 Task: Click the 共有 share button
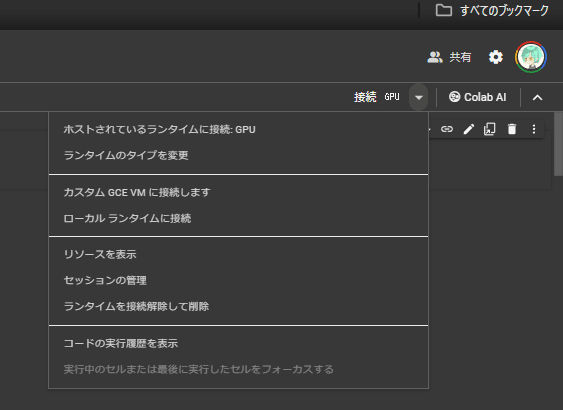(449, 57)
